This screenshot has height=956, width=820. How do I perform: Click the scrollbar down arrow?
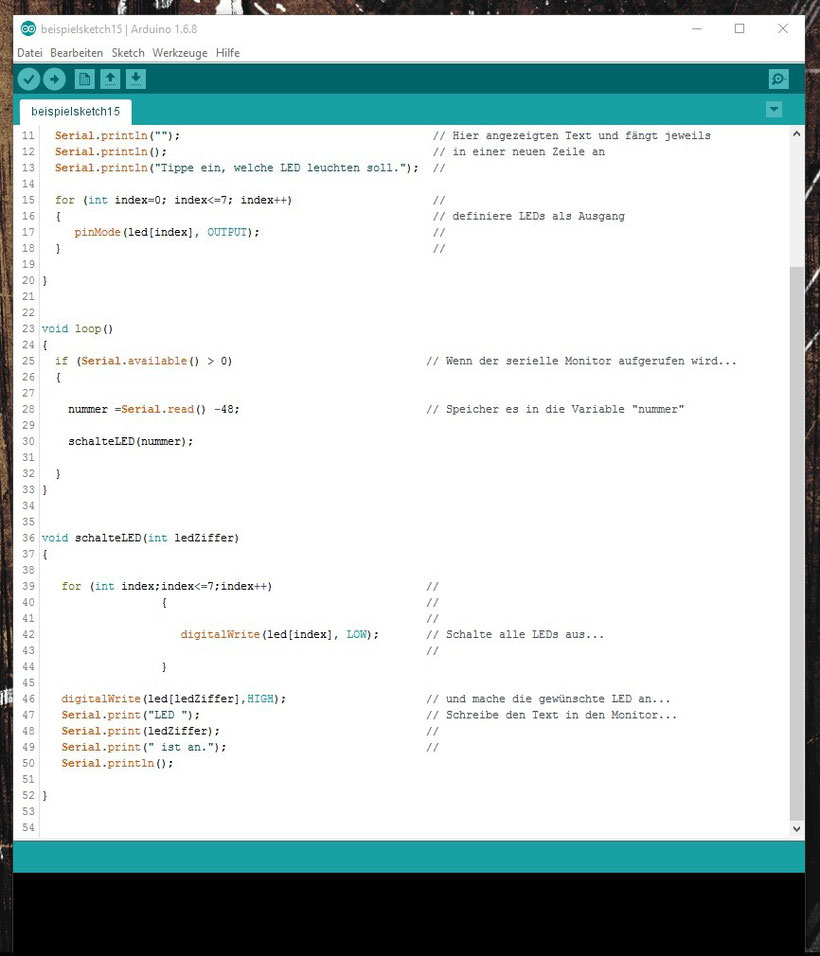pyautogui.click(x=796, y=828)
